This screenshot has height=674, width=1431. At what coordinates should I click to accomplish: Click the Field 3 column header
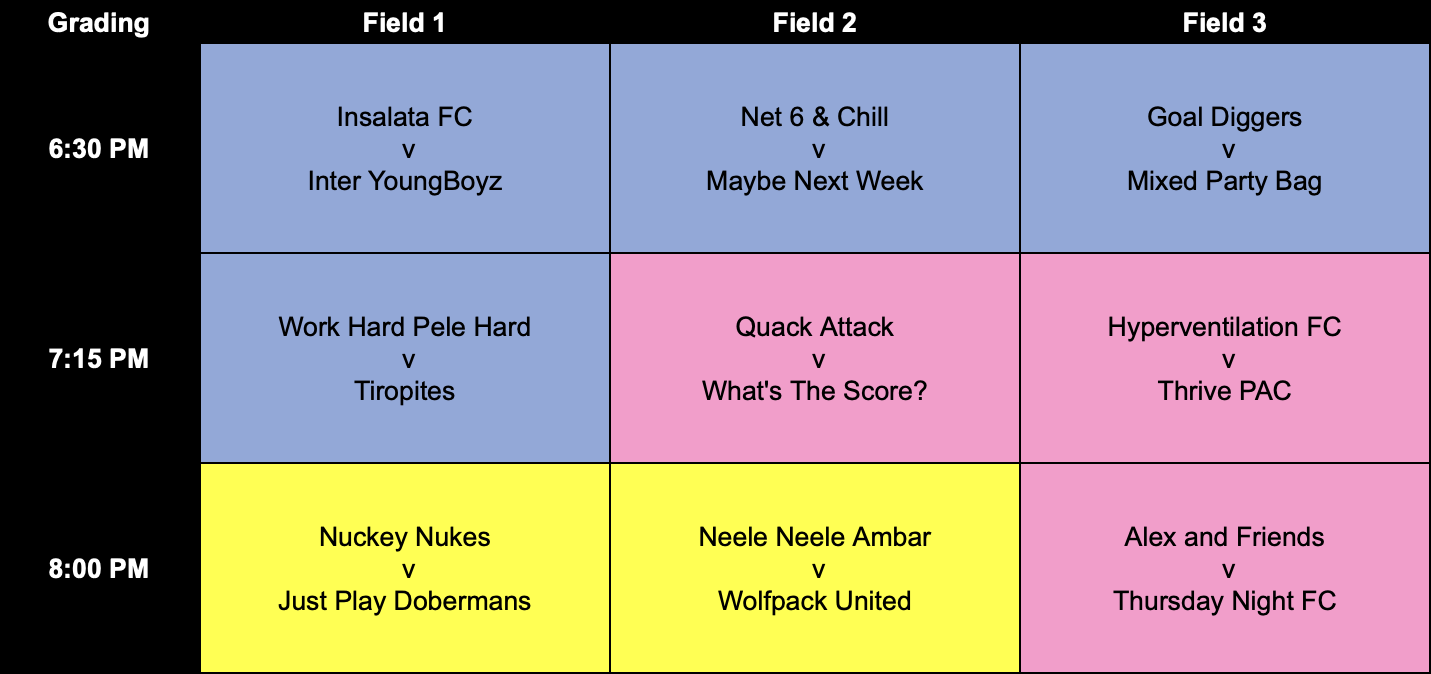tap(1225, 22)
